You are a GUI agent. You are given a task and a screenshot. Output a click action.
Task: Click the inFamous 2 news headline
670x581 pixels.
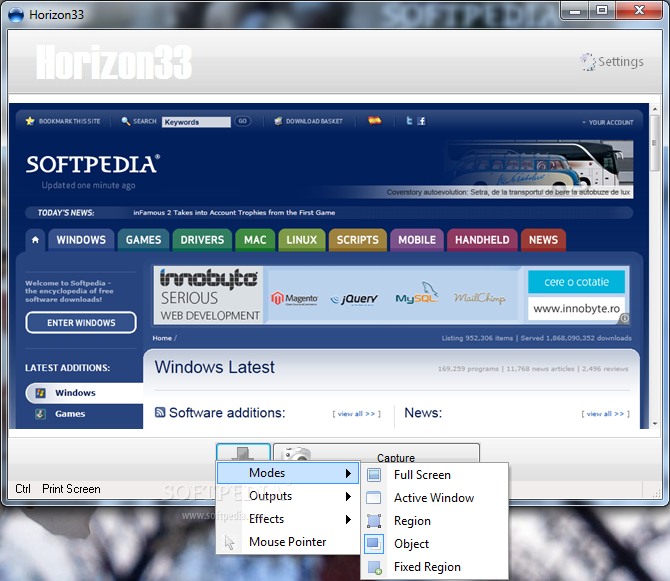234,213
